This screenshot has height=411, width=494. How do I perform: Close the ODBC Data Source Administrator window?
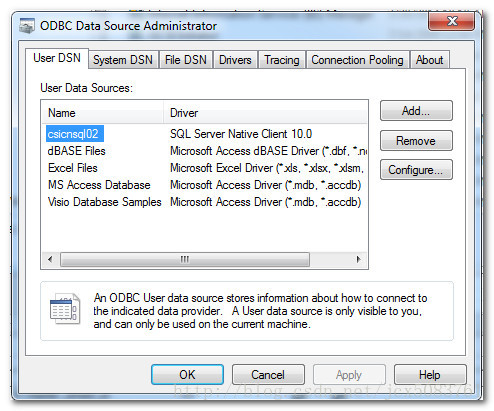[x=452, y=21]
